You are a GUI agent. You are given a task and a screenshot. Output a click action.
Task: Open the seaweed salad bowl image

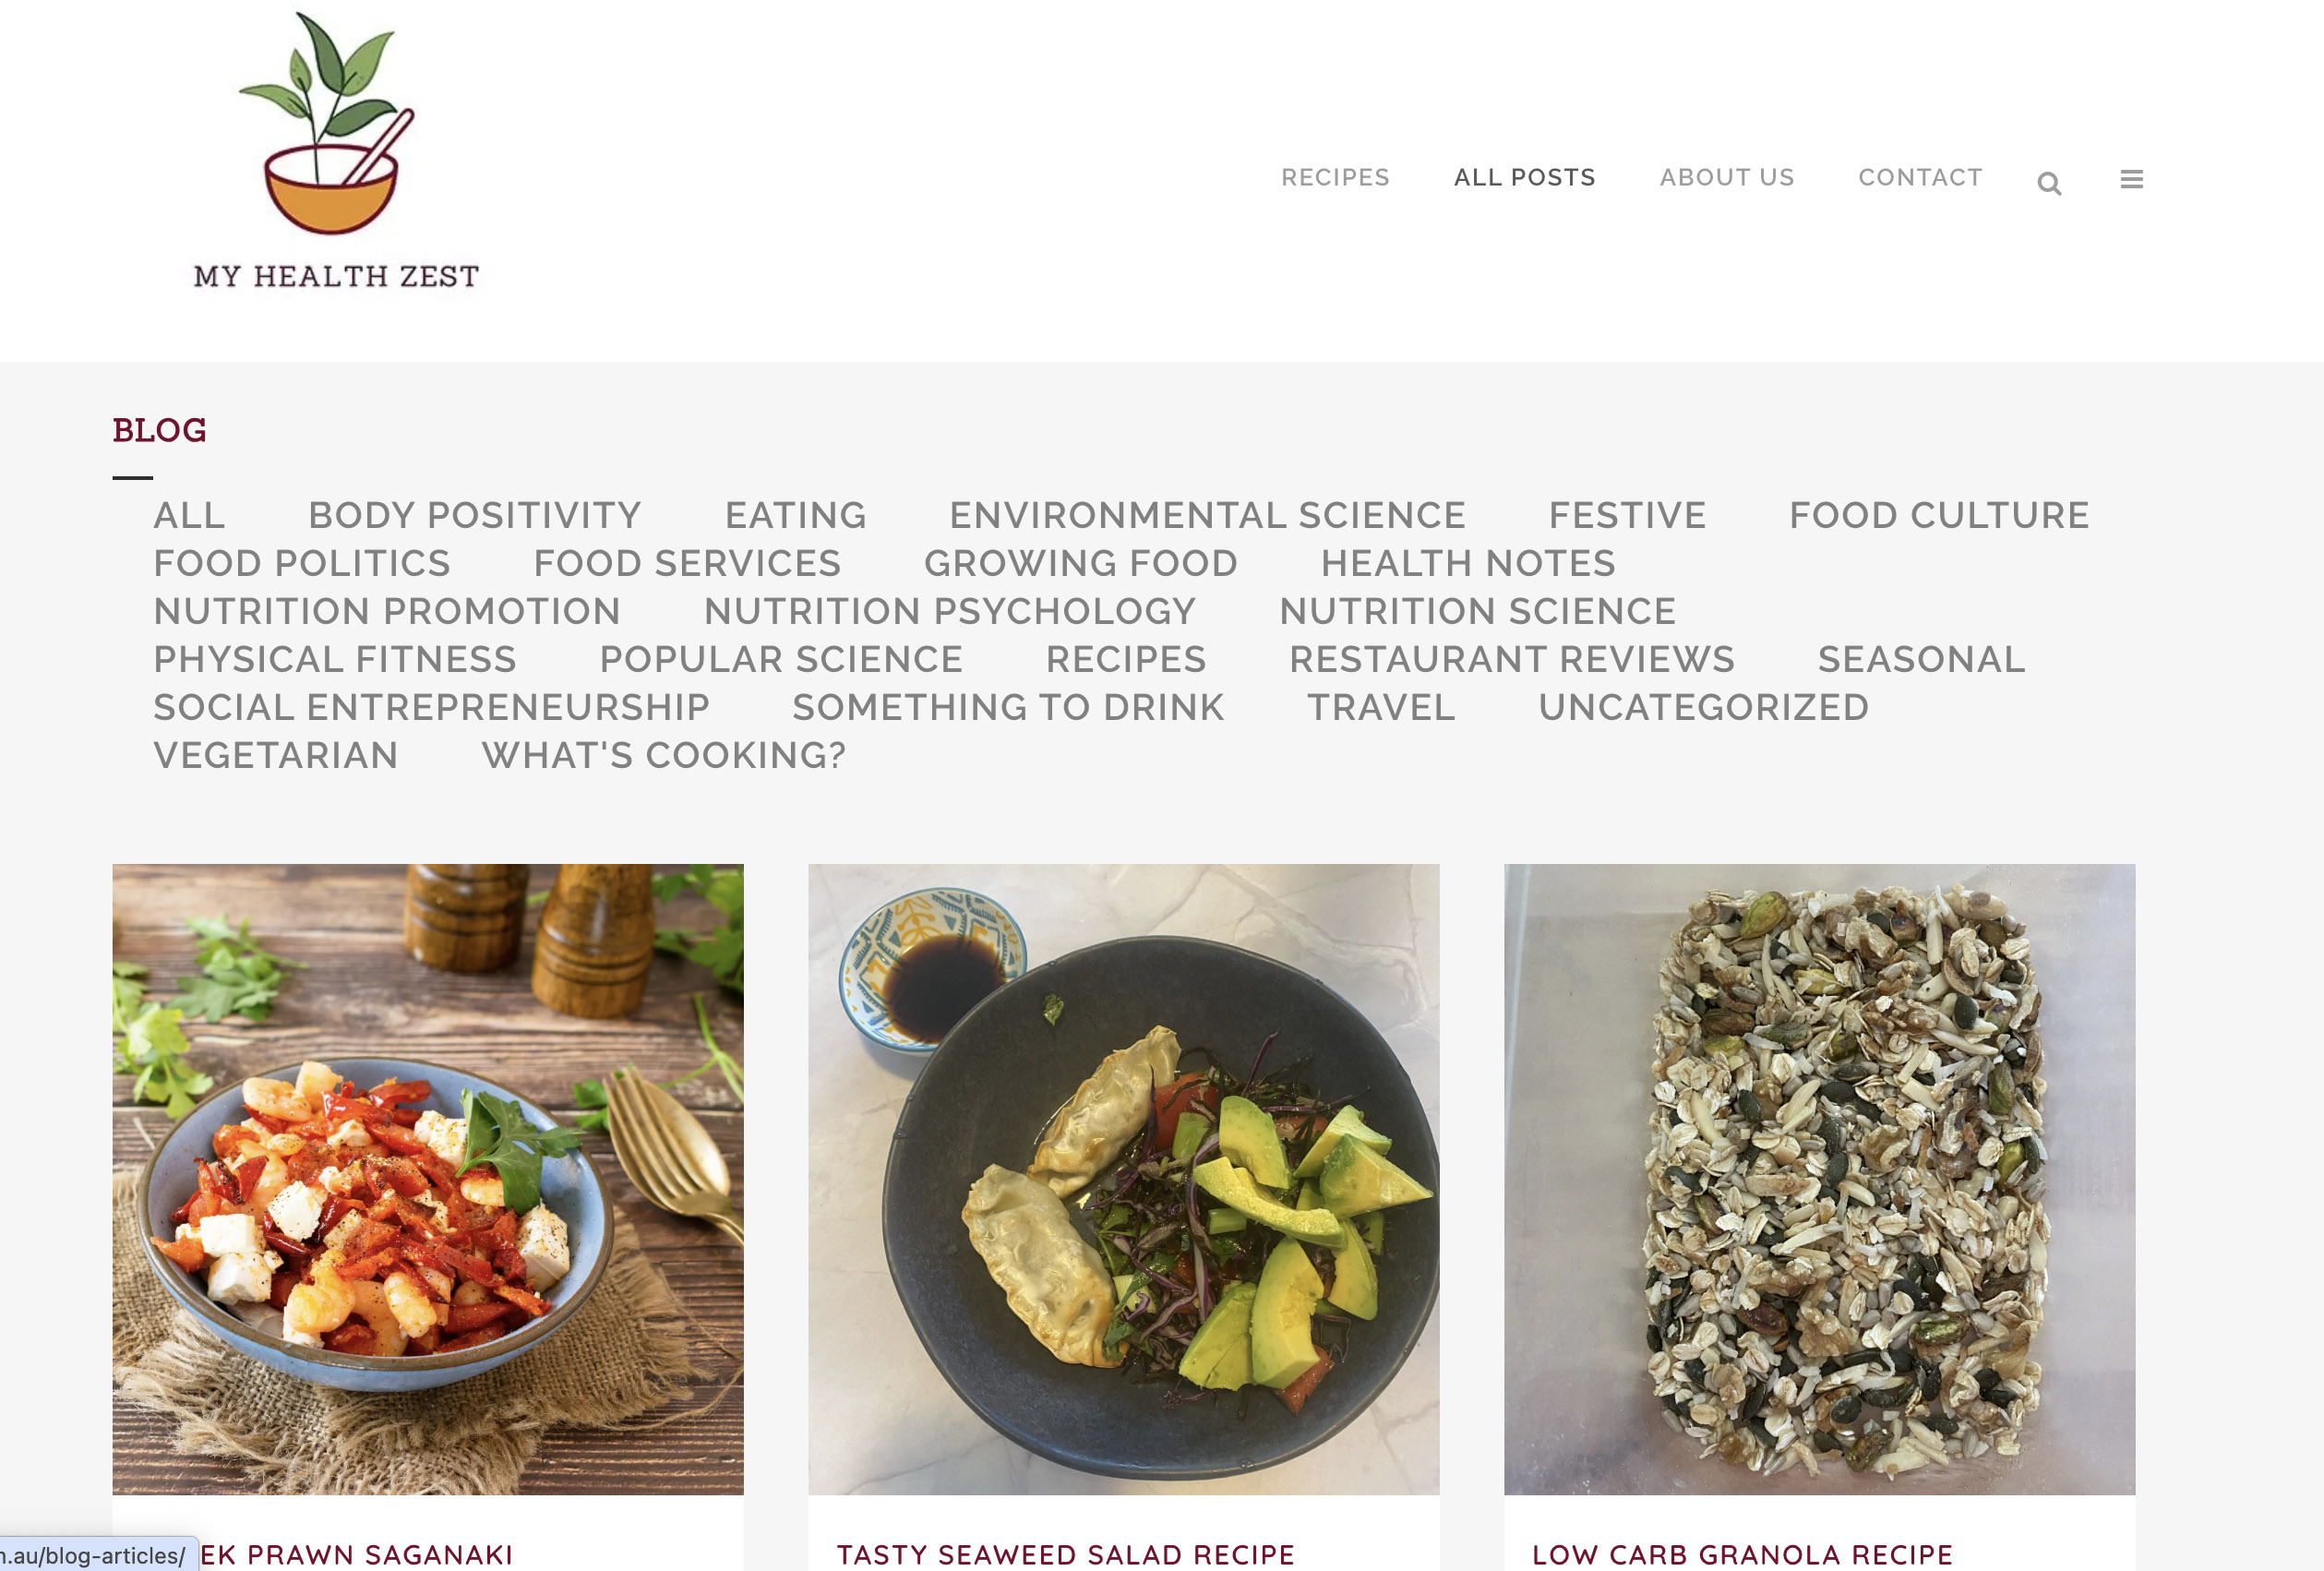click(1124, 1179)
